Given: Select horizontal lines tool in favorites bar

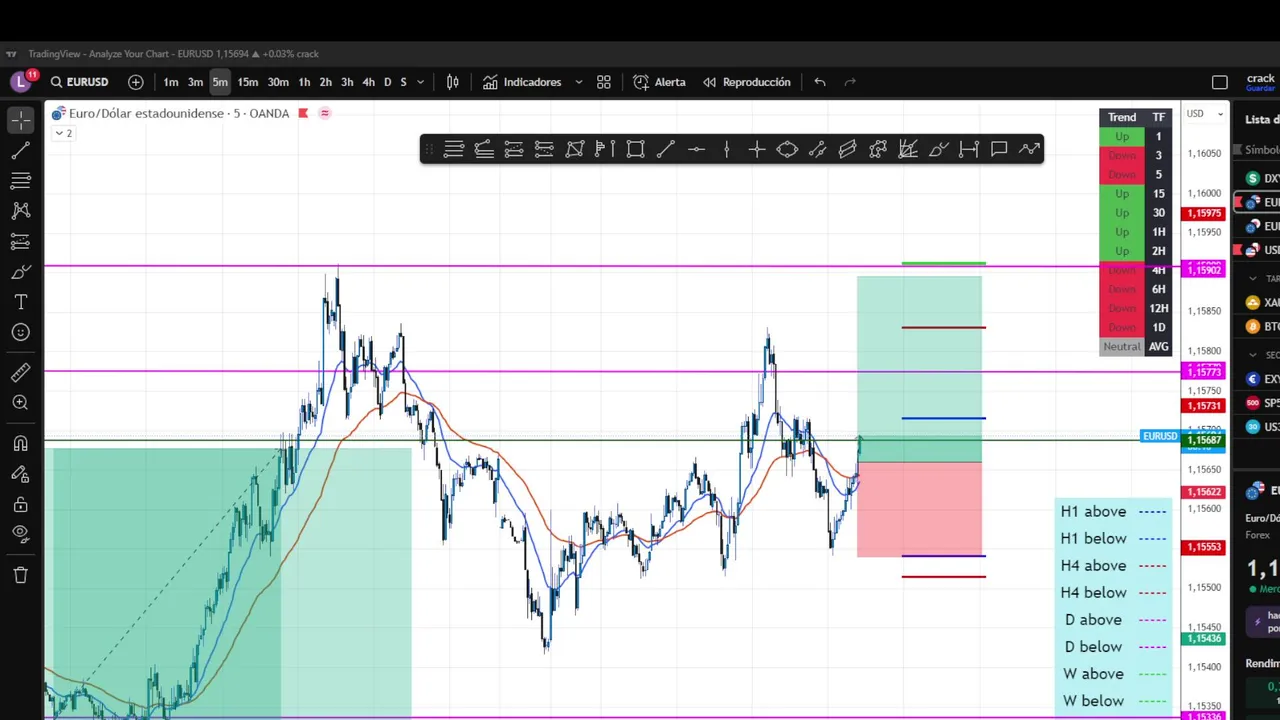Looking at the screenshot, I should (x=454, y=149).
